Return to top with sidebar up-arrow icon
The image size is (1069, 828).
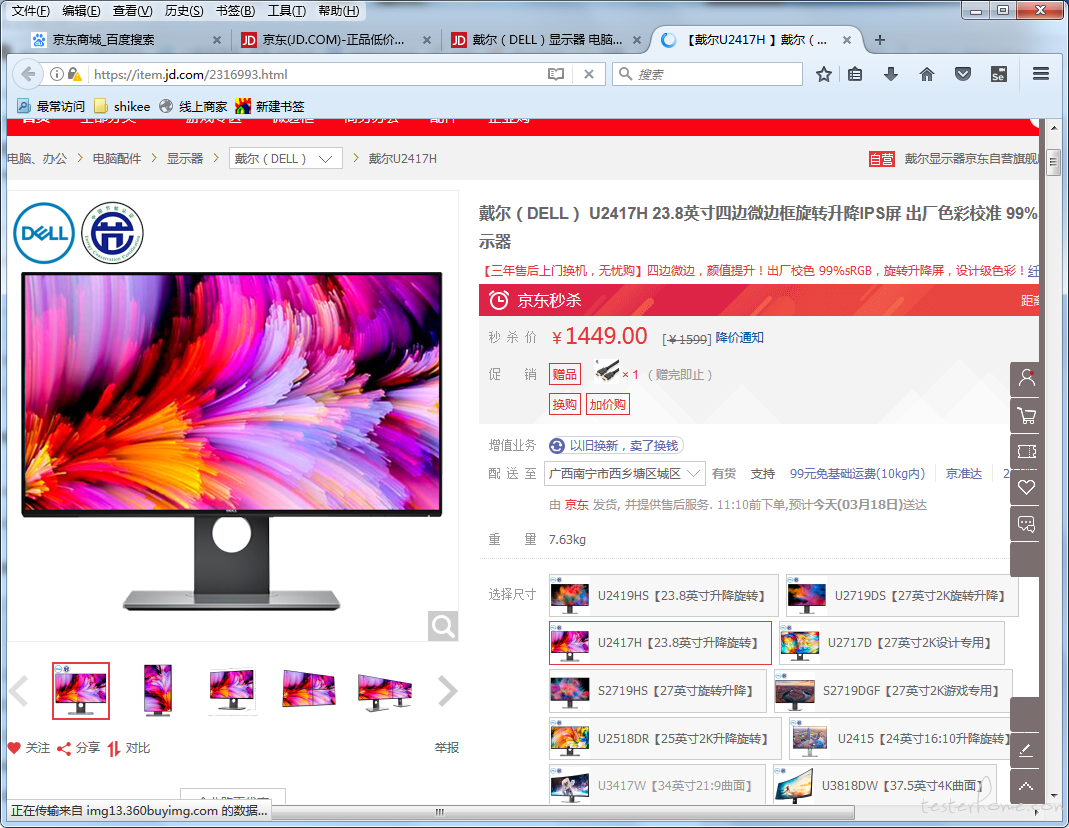[1025, 786]
